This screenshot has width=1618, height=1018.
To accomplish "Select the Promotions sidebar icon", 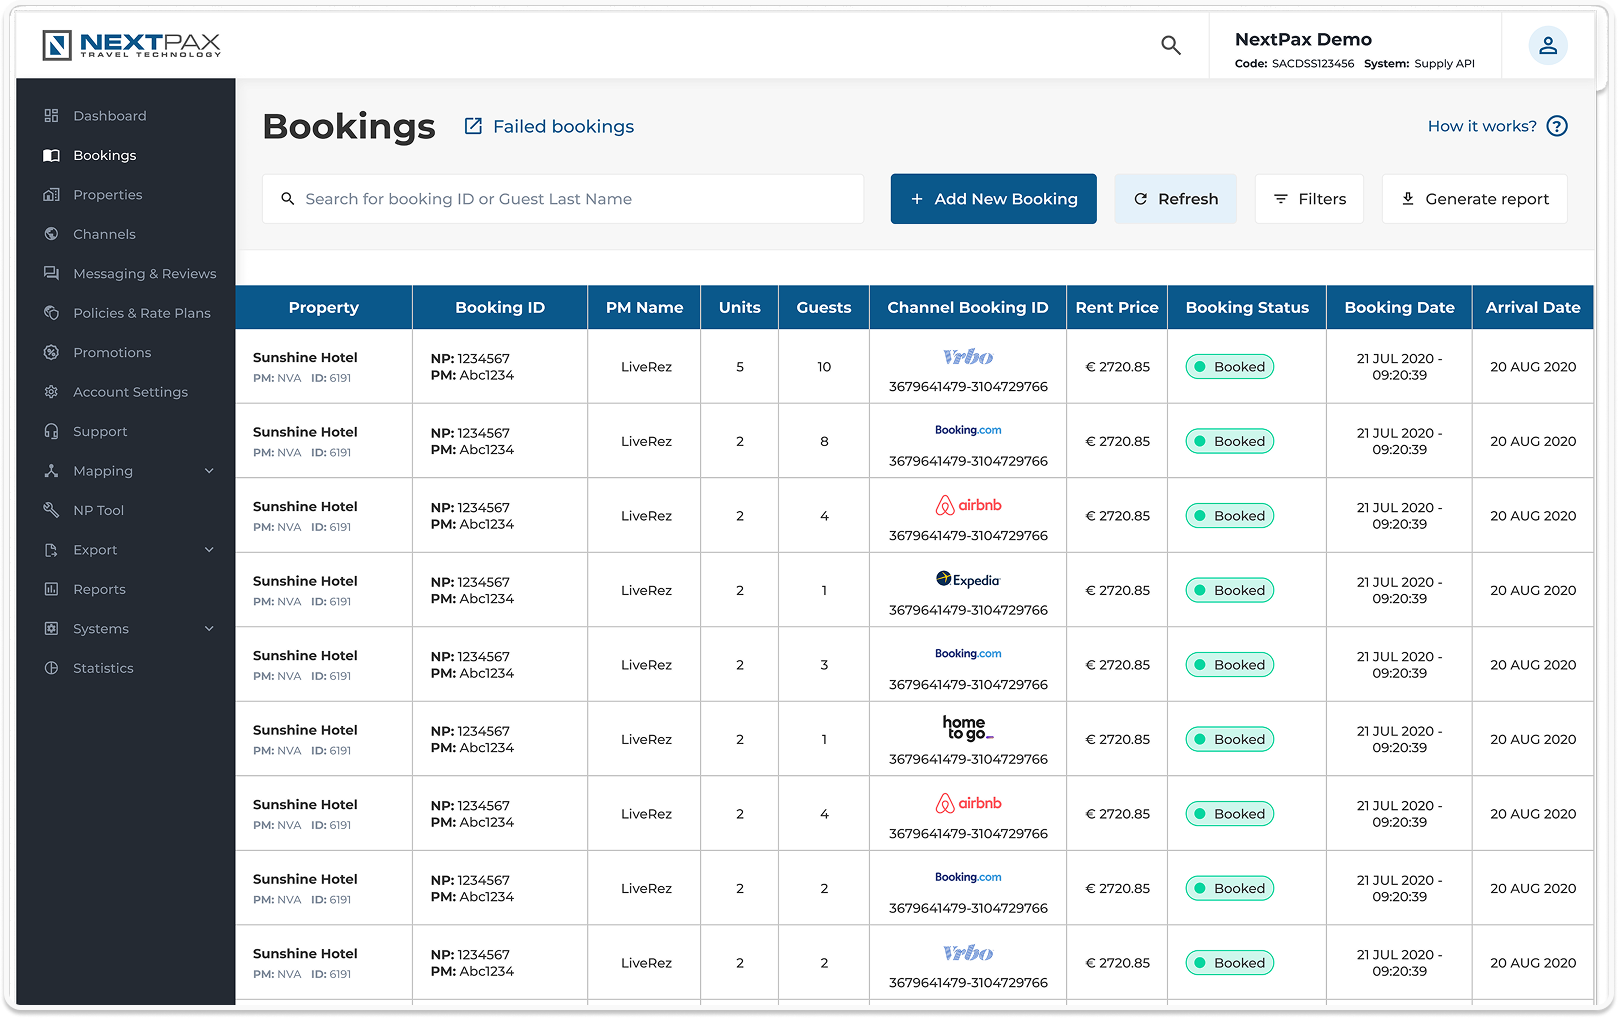I will [51, 352].
